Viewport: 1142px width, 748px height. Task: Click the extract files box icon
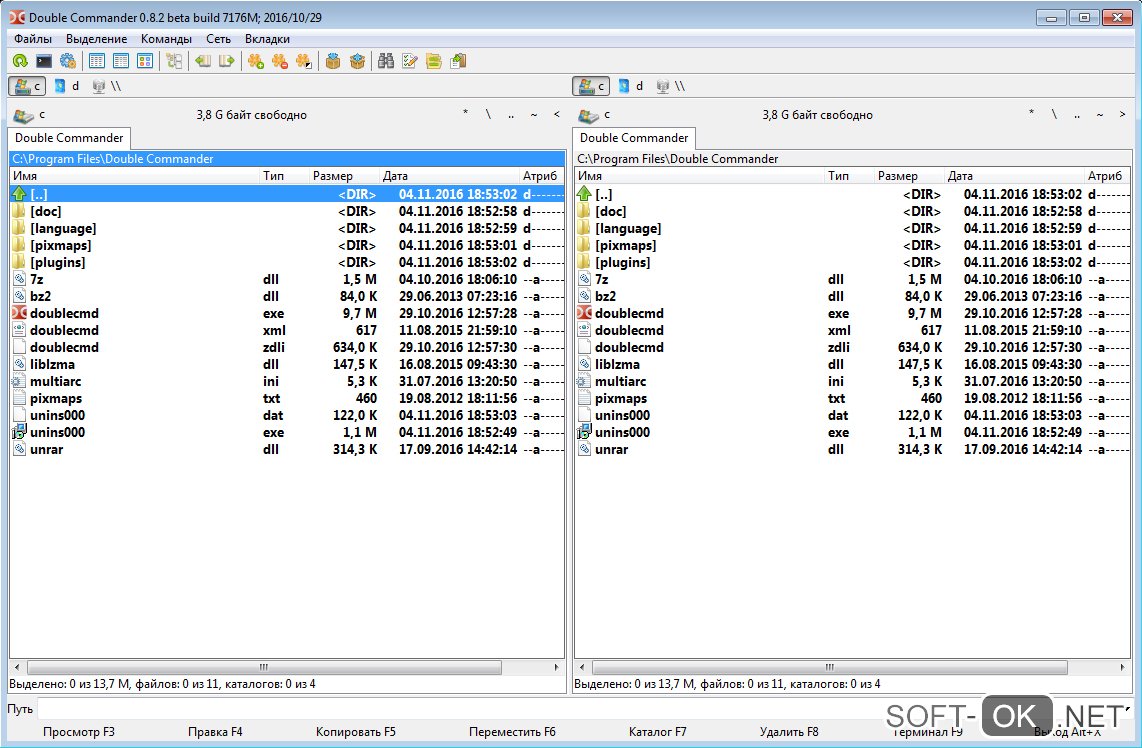pos(357,61)
